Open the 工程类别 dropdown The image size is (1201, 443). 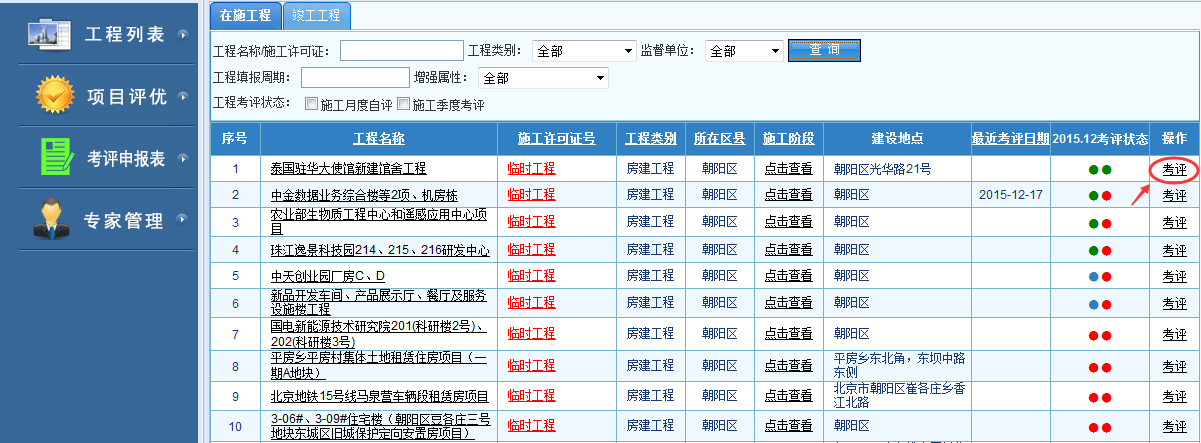click(583, 51)
